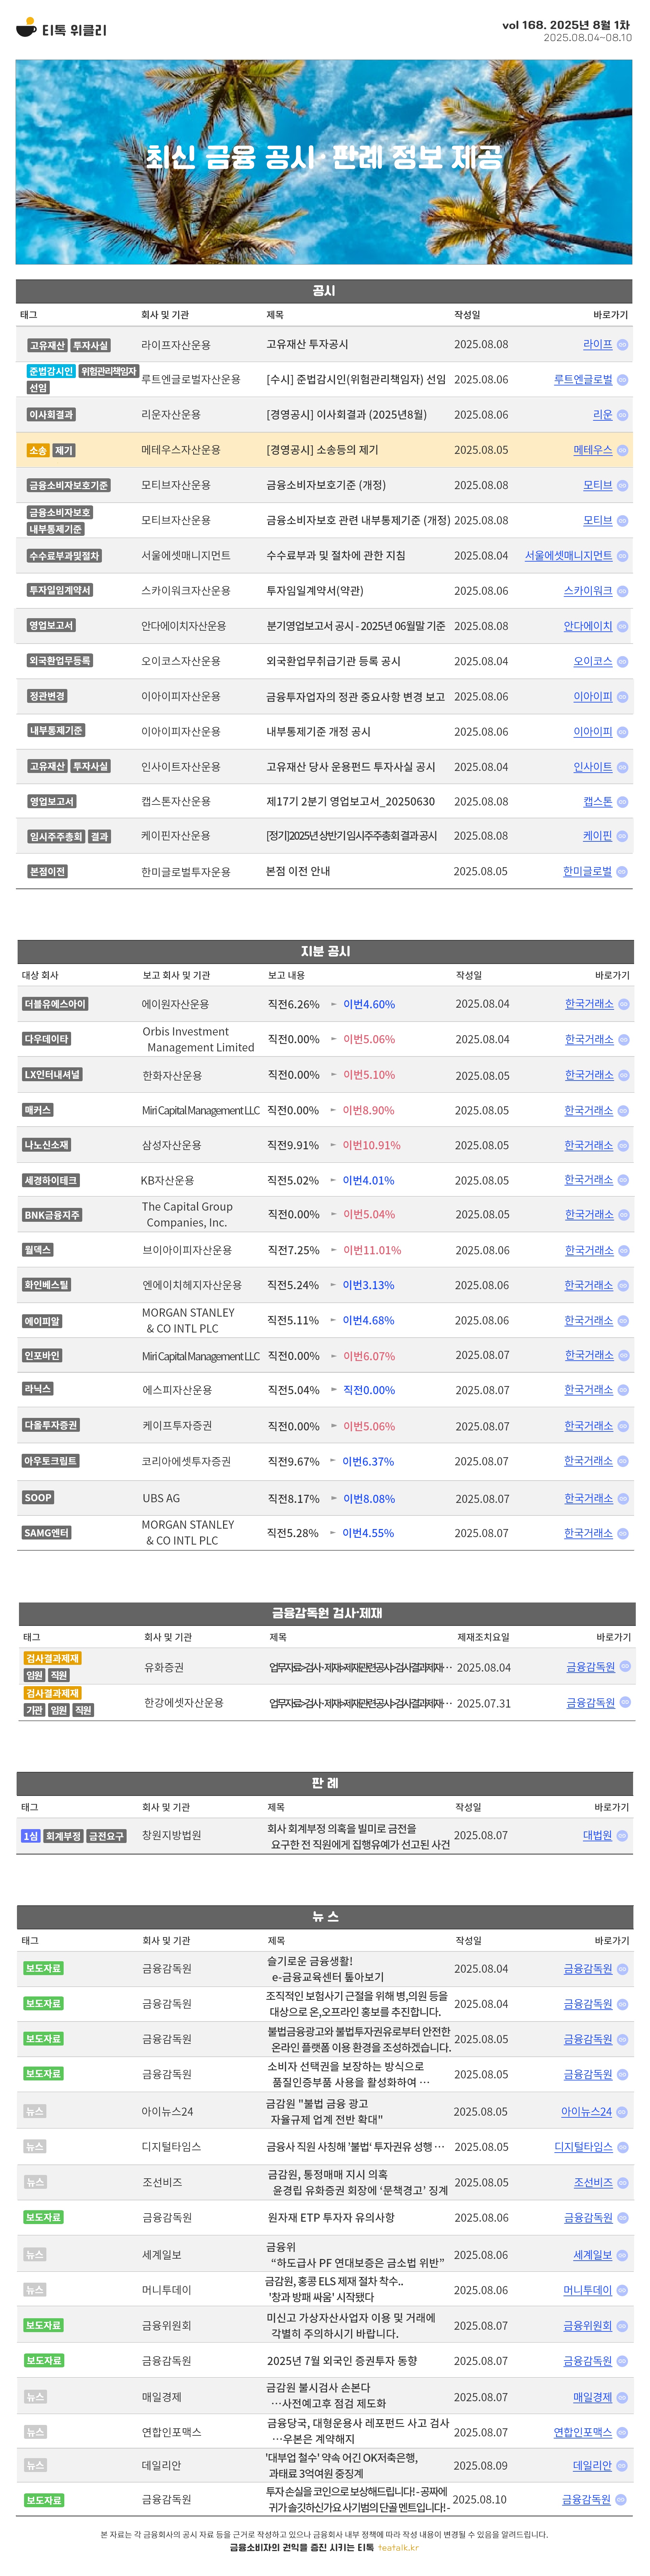The width and height of the screenshot is (650, 2576).
Task: Open the 데일리안 news link
Action: click(x=592, y=2466)
